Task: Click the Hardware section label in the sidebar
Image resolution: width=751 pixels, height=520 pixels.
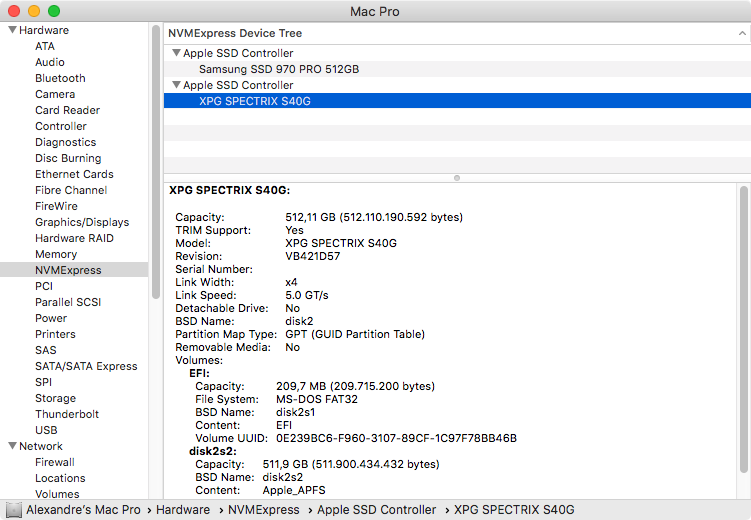Action: [44, 30]
